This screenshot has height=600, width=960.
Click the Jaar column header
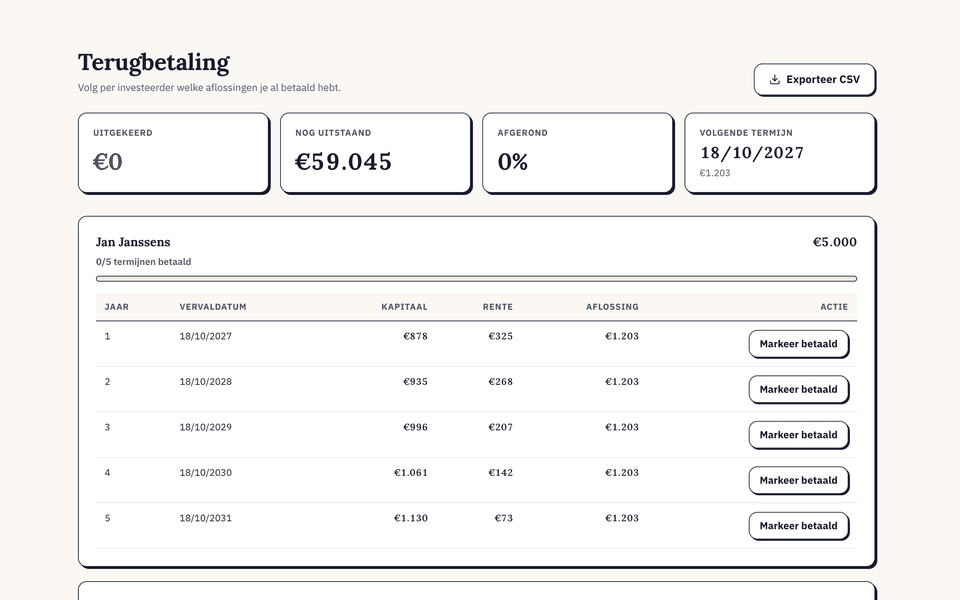point(117,307)
